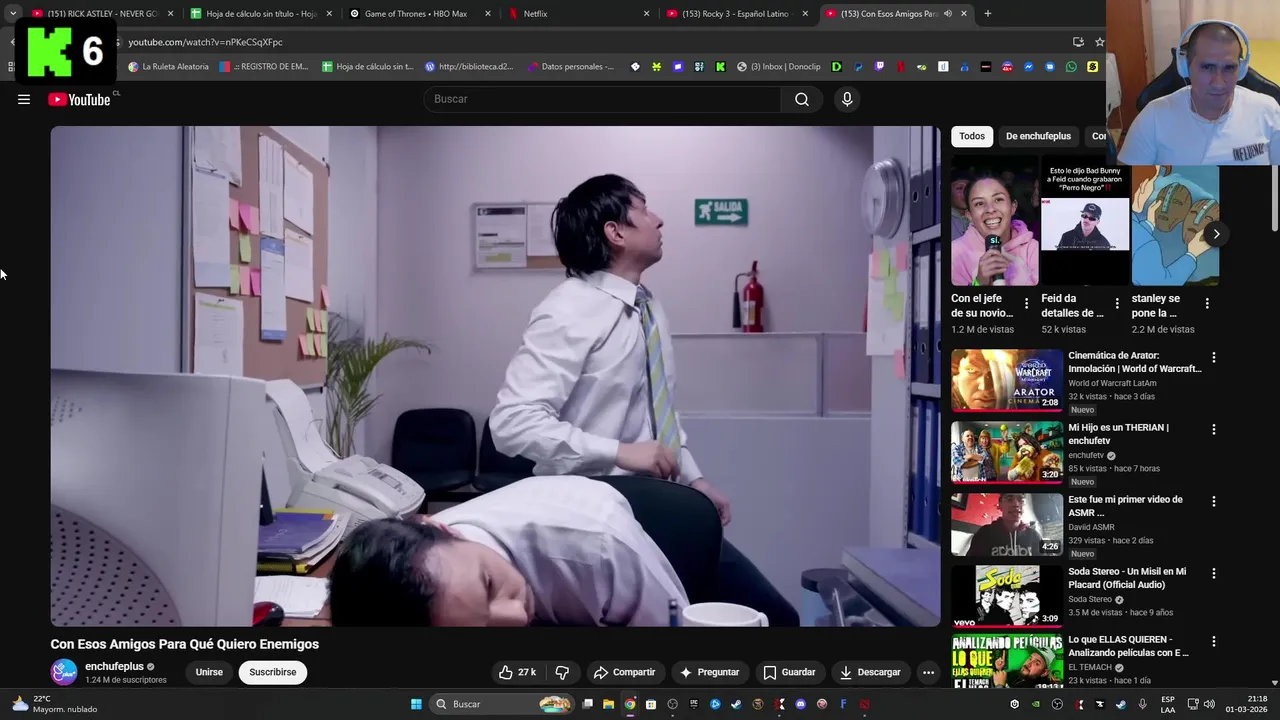Click the Preguntar button
This screenshot has height=720, width=1280.
709,672
